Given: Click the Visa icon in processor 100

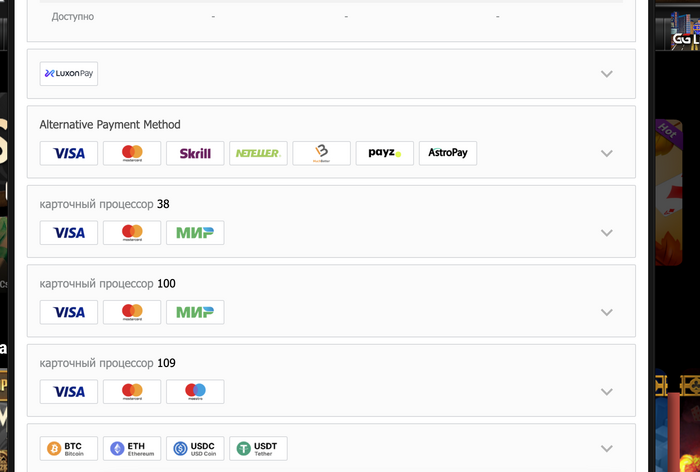Looking at the screenshot, I should 69,312.
